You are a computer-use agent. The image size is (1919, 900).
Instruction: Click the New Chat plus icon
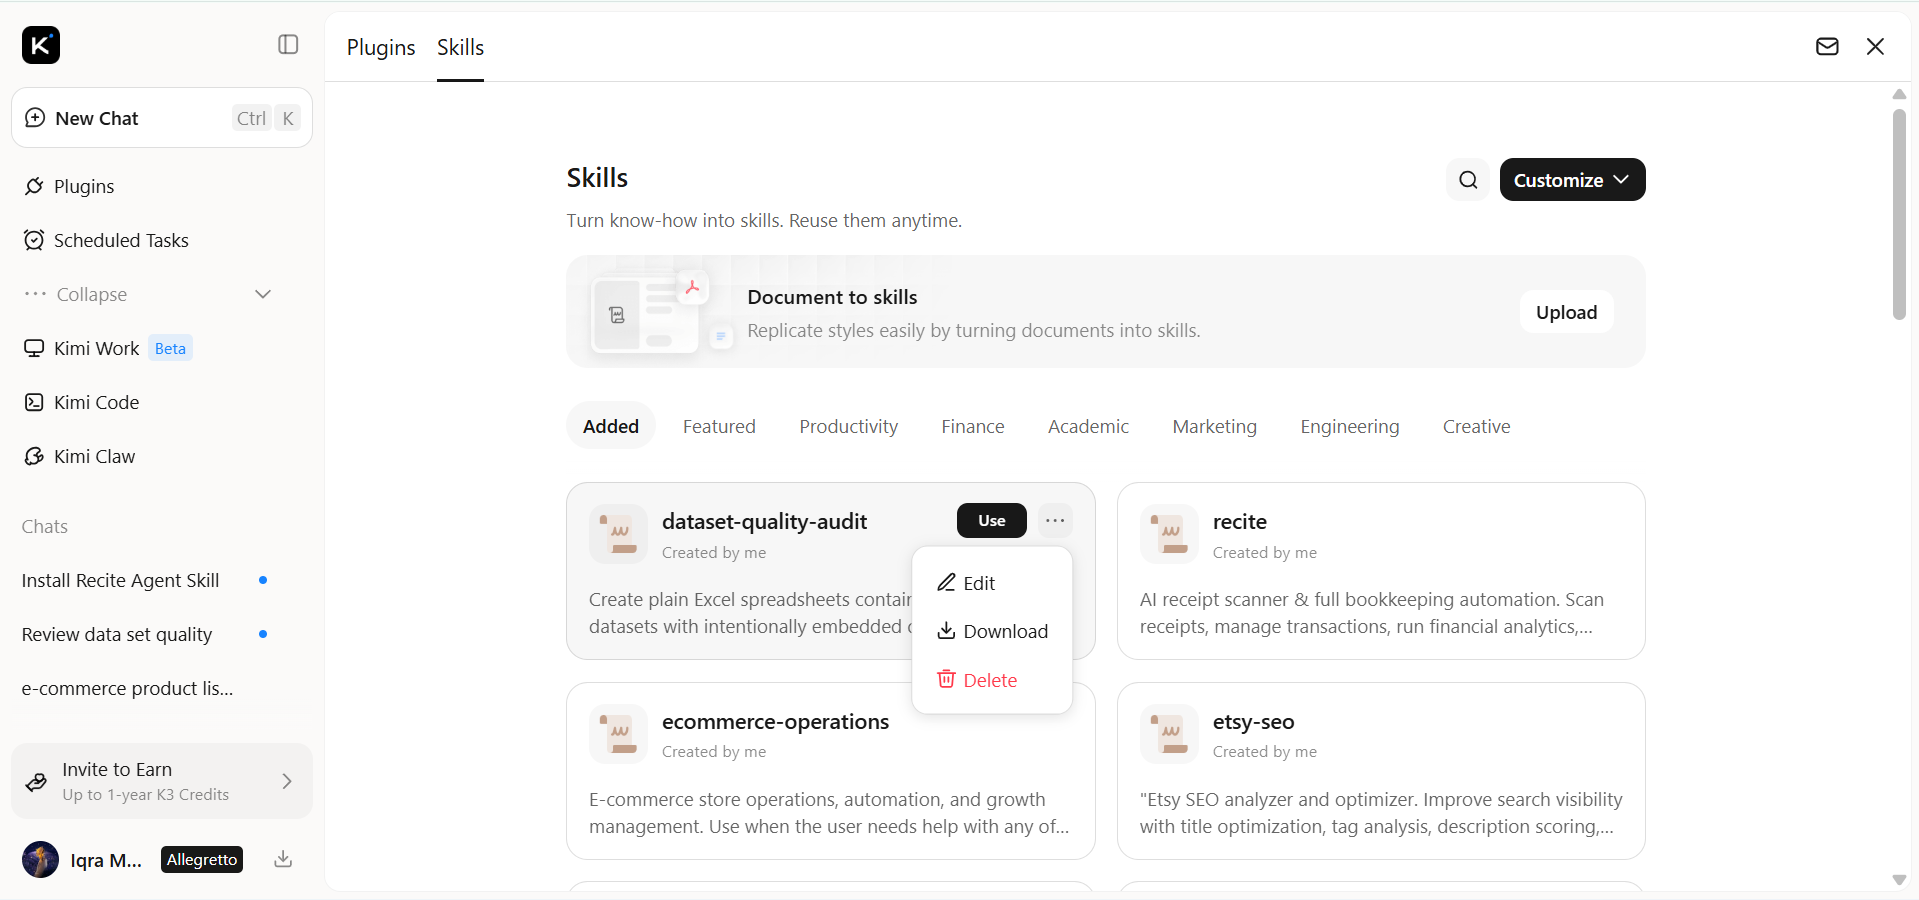point(35,118)
